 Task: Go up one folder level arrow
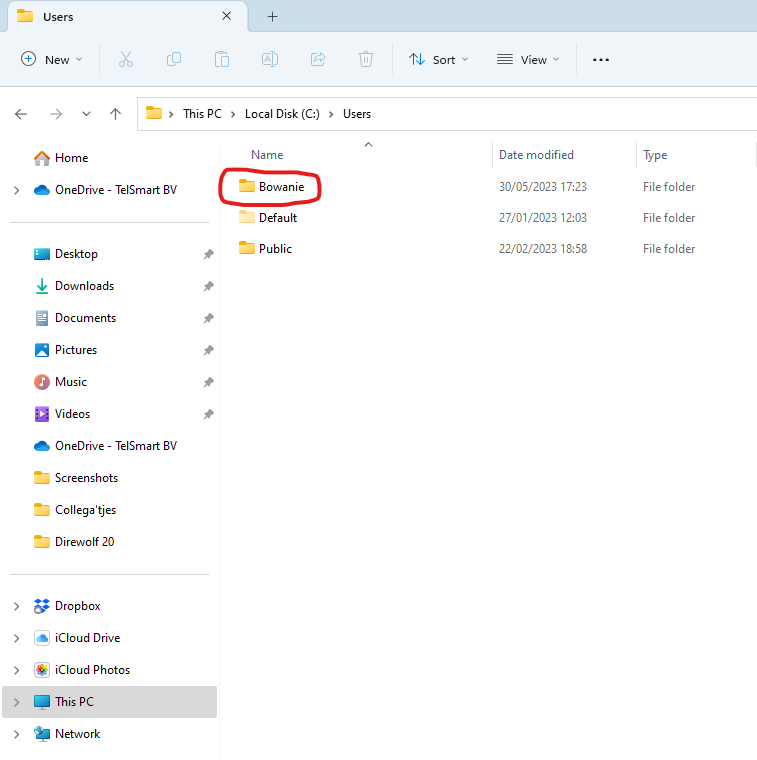click(x=116, y=114)
